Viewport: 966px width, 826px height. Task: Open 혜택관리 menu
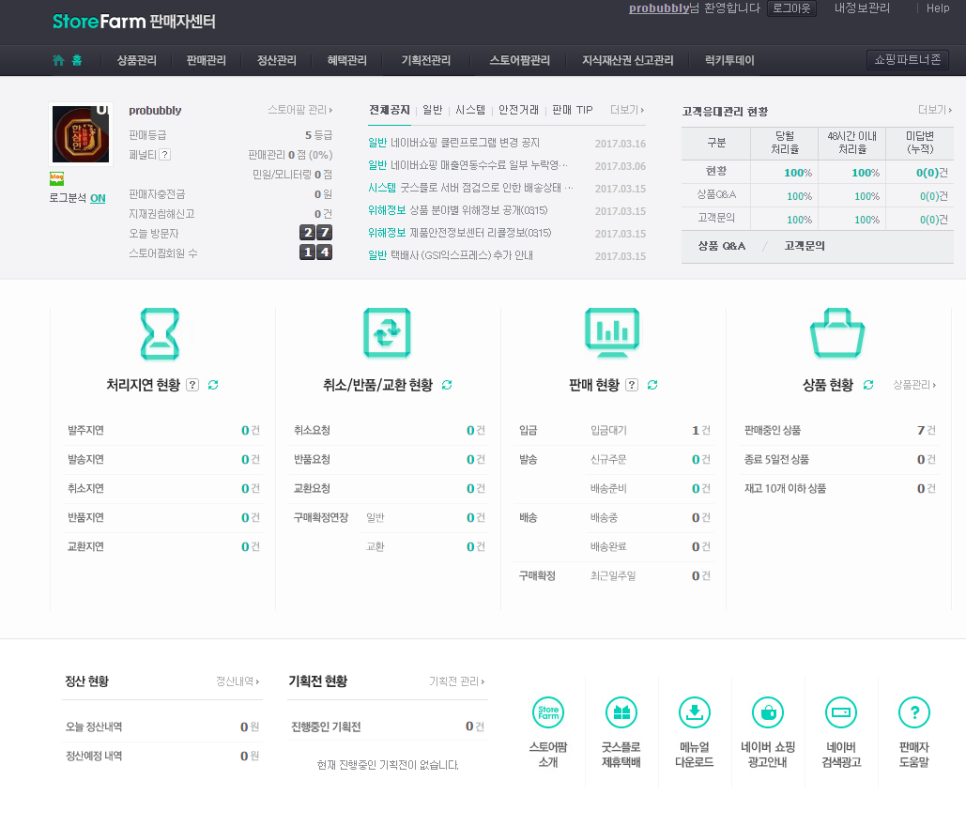pyautogui.click(x=347, y=60)
